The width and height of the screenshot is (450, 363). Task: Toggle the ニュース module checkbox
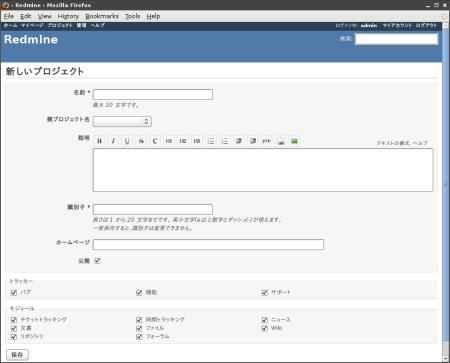pyautogui.click(x=265, y=320)
